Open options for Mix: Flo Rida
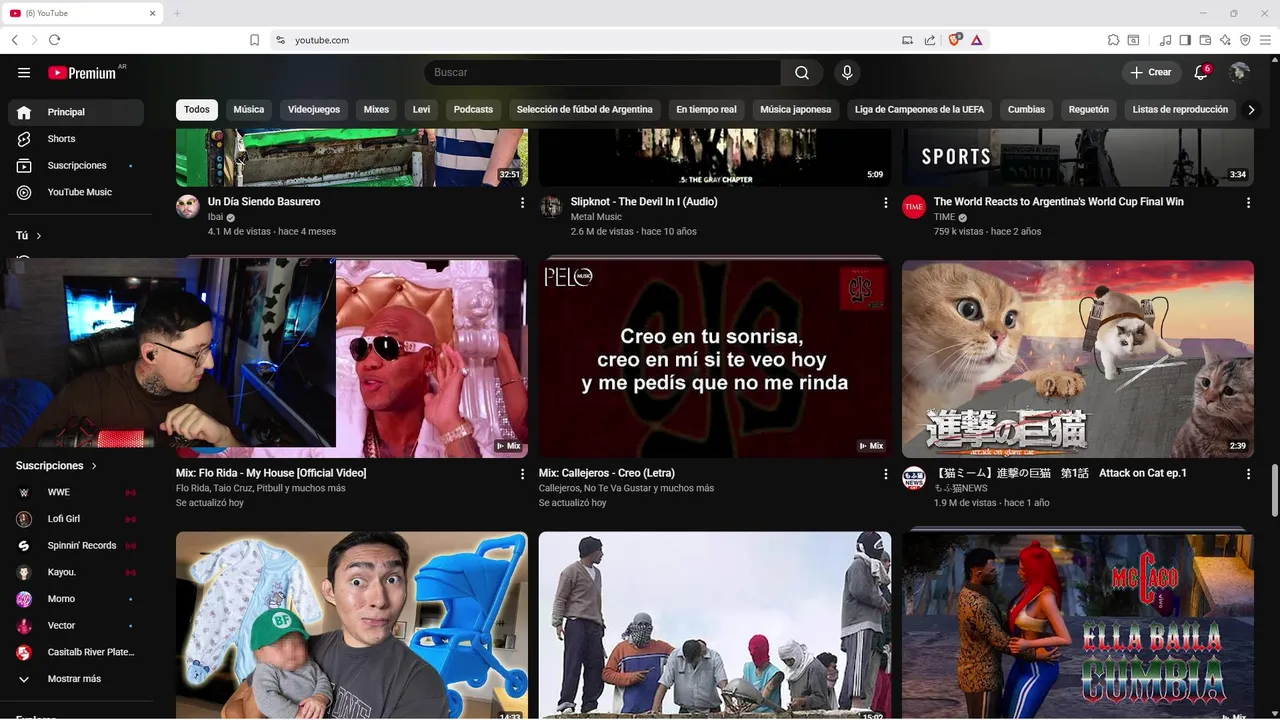The image size is (1280, 720). [522, 474]
